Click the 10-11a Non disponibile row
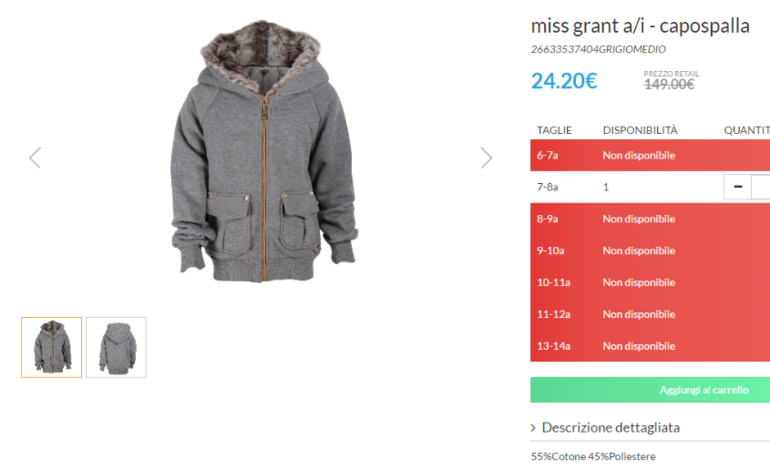The image size is (770, 470). click(x=650, y=282)
